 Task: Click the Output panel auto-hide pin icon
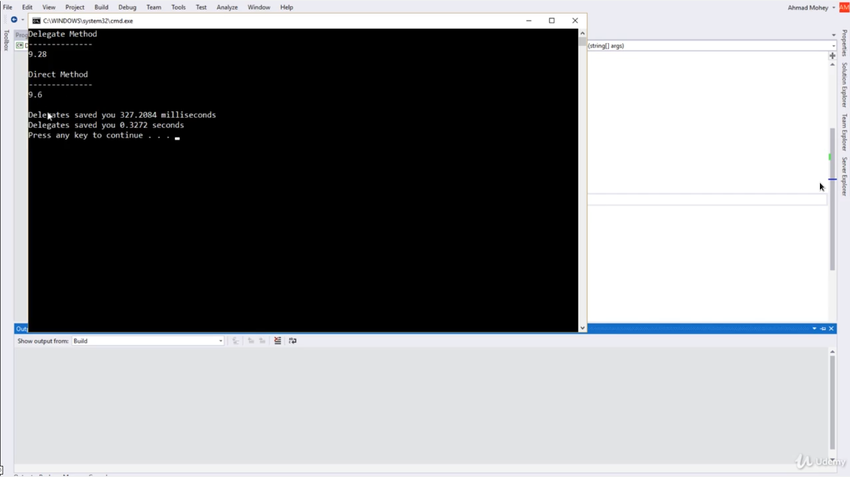[823, 328]
